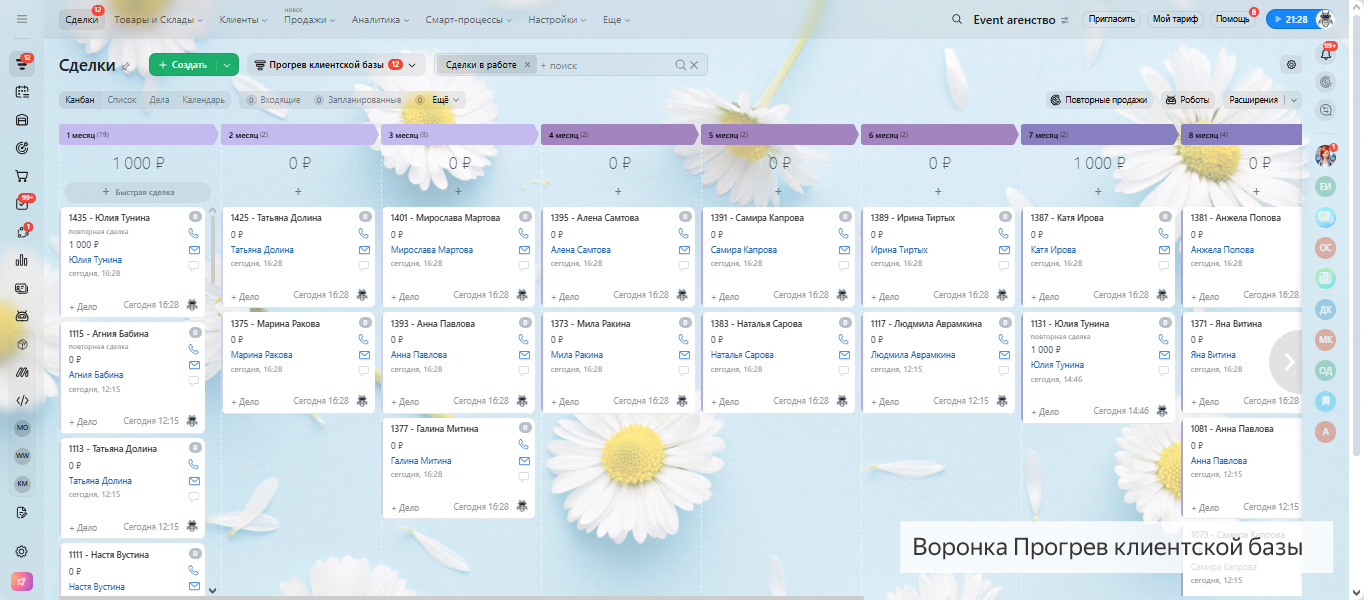Click comment icon on deal 1395 card
The width and height of the screenshot is (1364, 600).
click(684, 266)
